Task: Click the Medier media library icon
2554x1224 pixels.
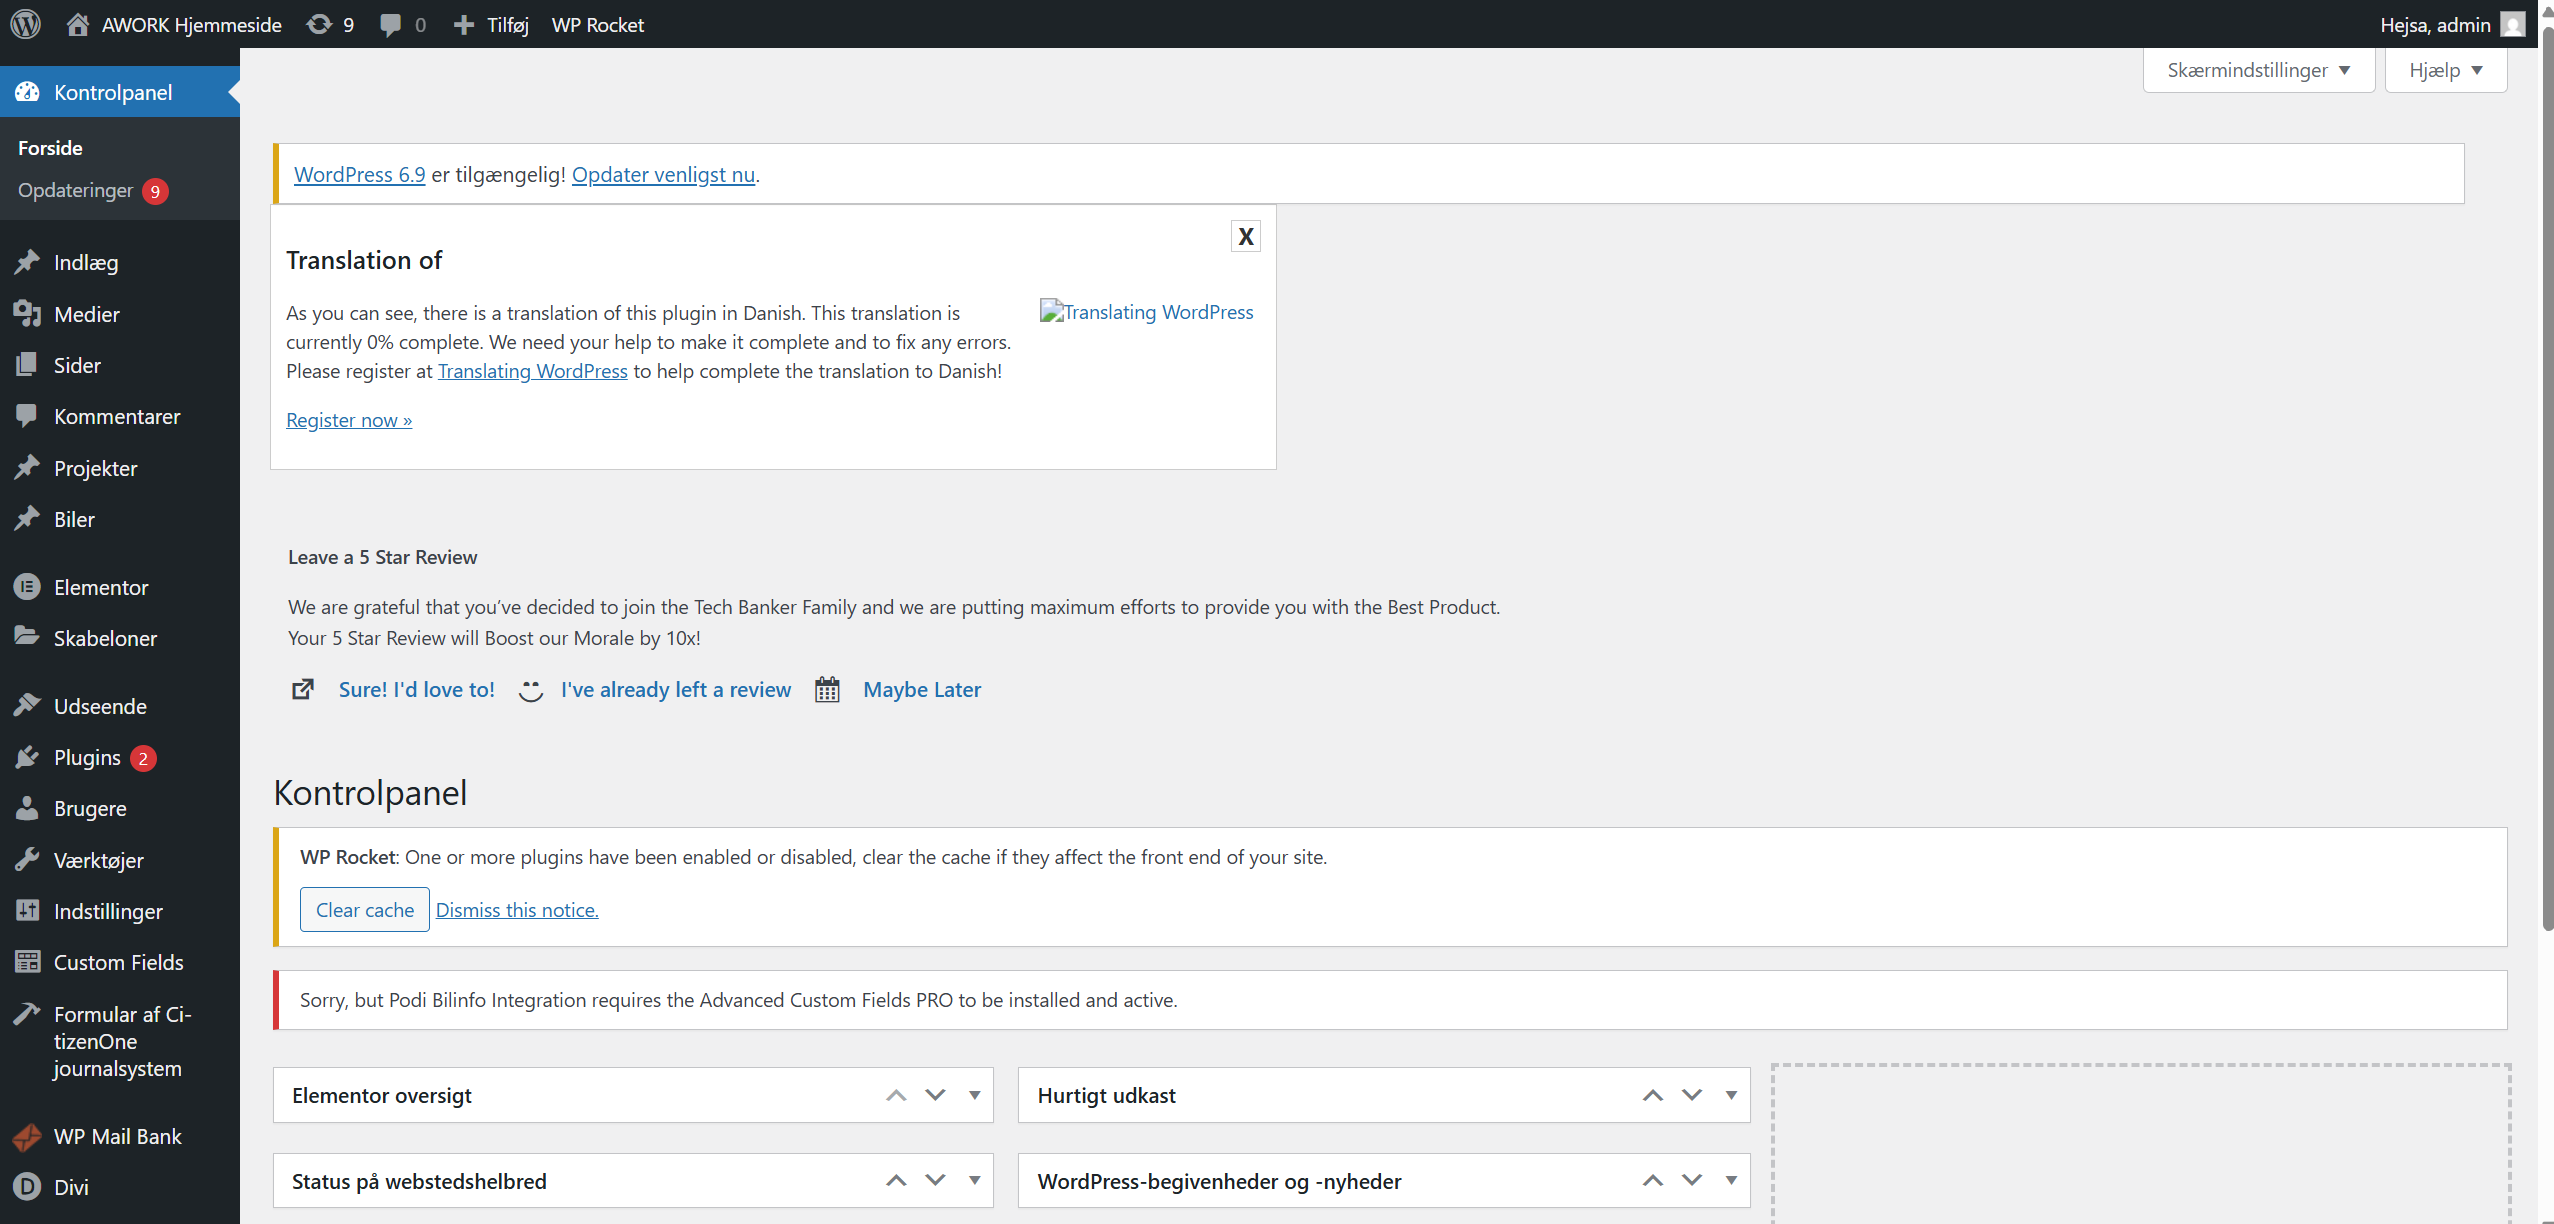Action: pyautogui.click(x=27, y=314)
